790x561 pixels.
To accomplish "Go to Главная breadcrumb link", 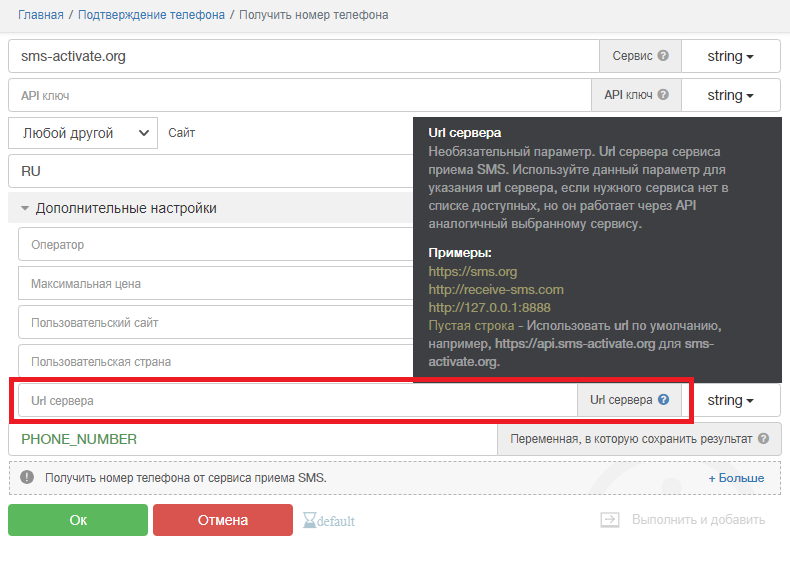I will pyautogui.click(x=40, y=15).
